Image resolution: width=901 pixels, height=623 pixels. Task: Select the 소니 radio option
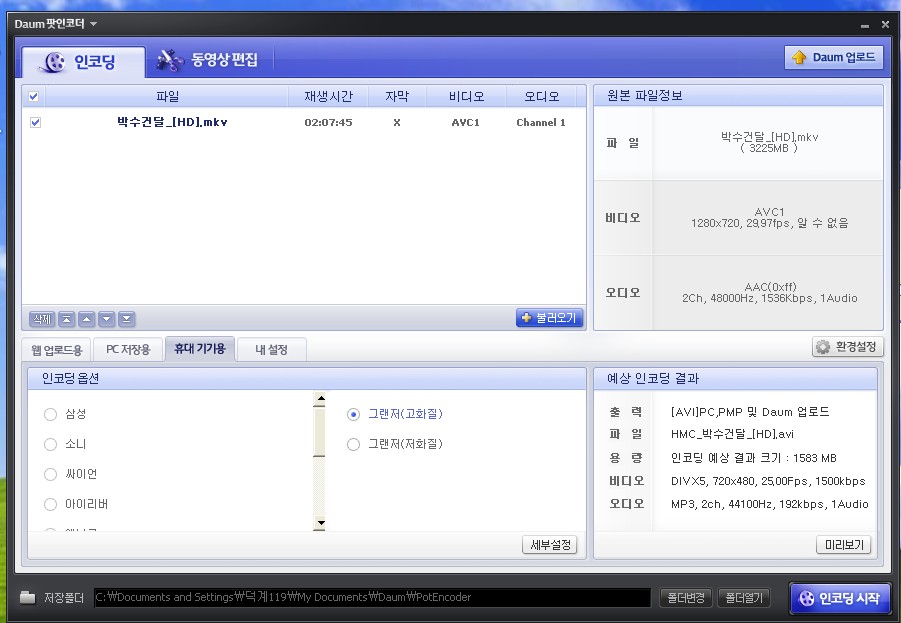coord(51,444)
